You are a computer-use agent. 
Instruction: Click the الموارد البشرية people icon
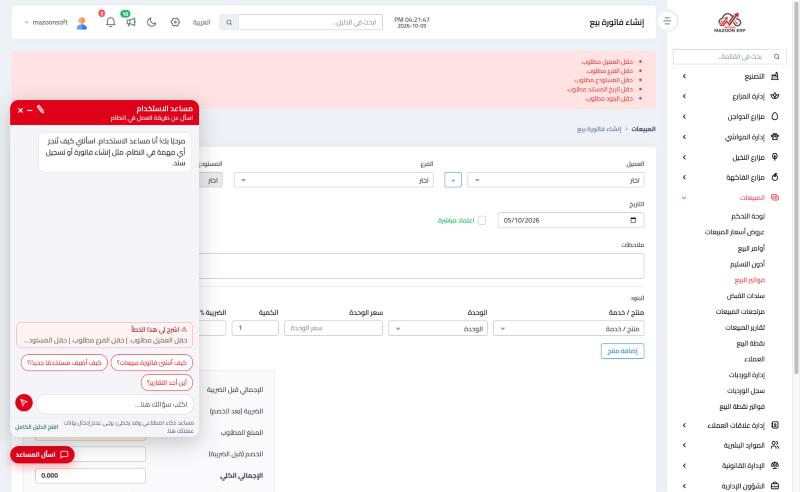(x=774, y=445)
